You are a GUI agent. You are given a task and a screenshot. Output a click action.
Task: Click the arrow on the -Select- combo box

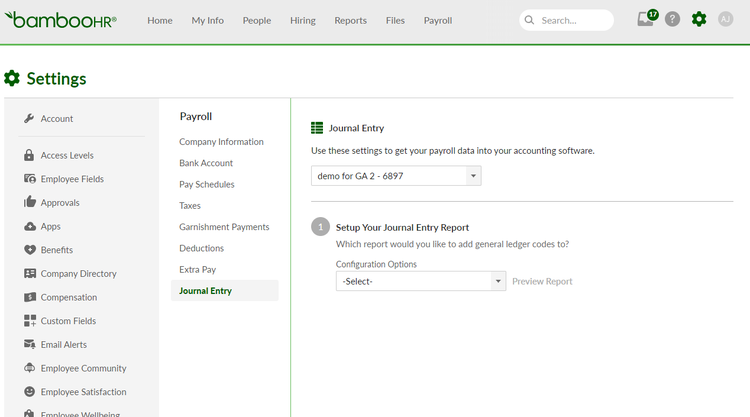click(x=498, y=281)
